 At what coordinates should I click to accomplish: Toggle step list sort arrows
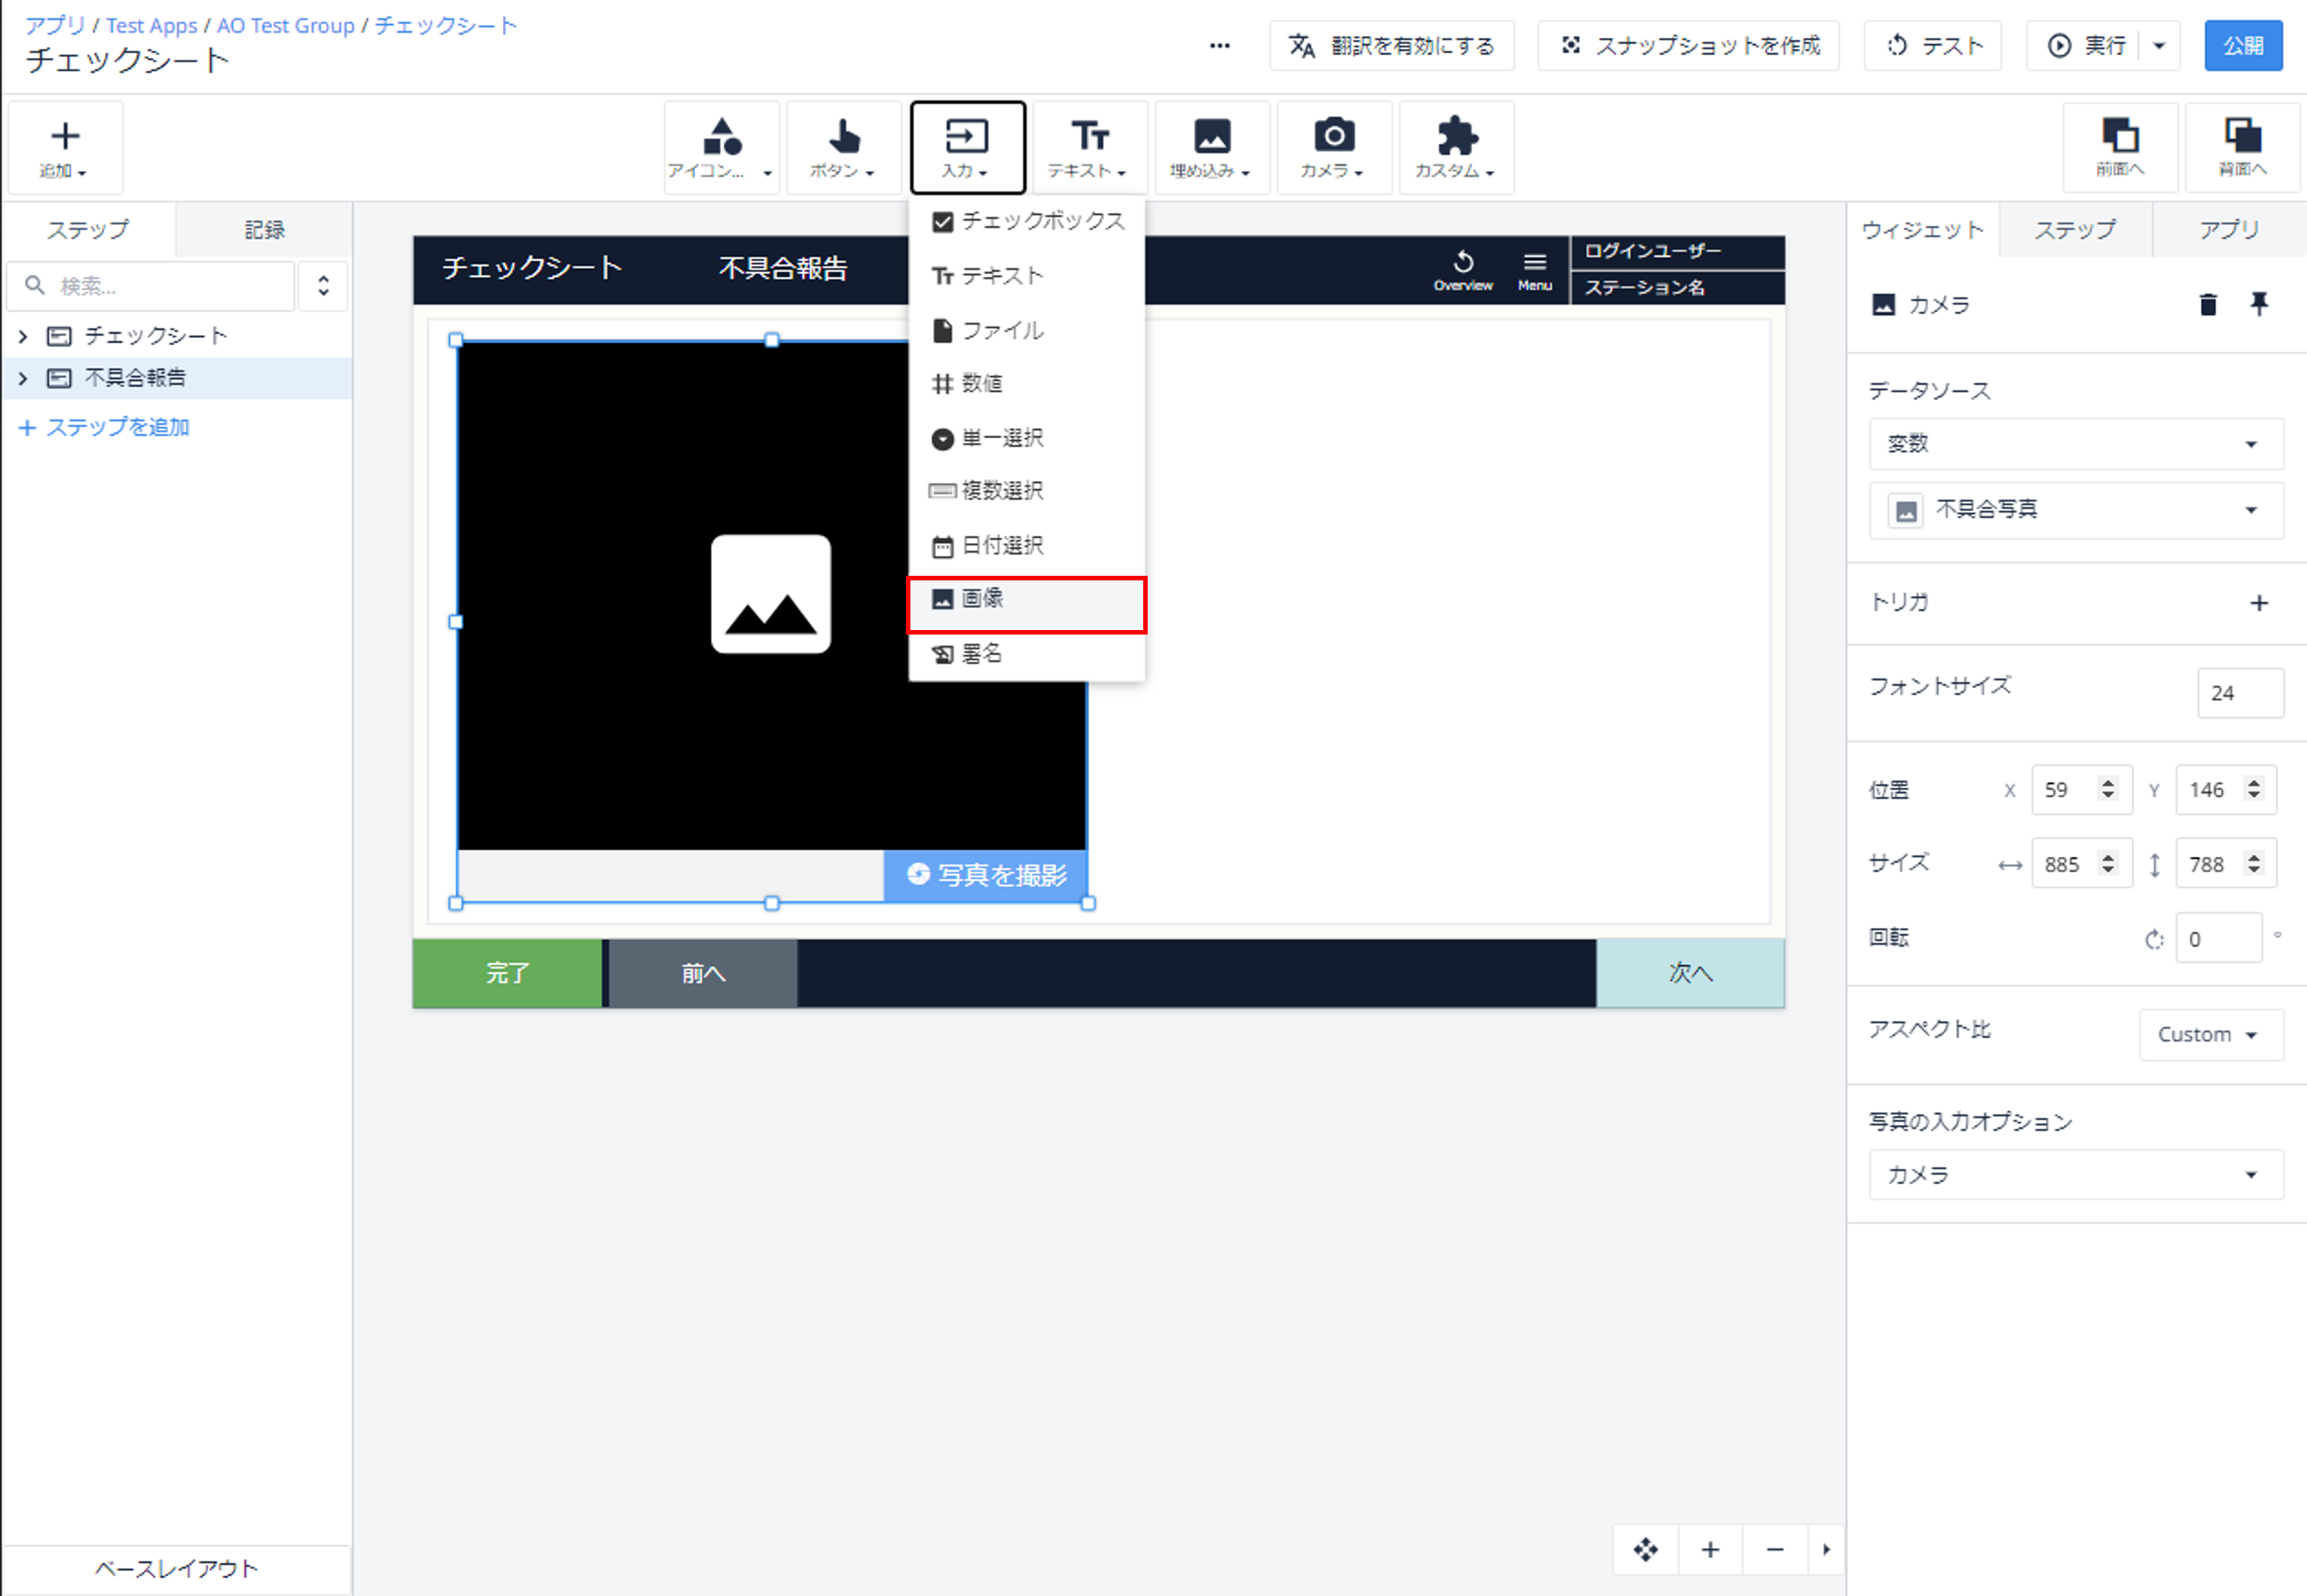(x=323, y=286)
